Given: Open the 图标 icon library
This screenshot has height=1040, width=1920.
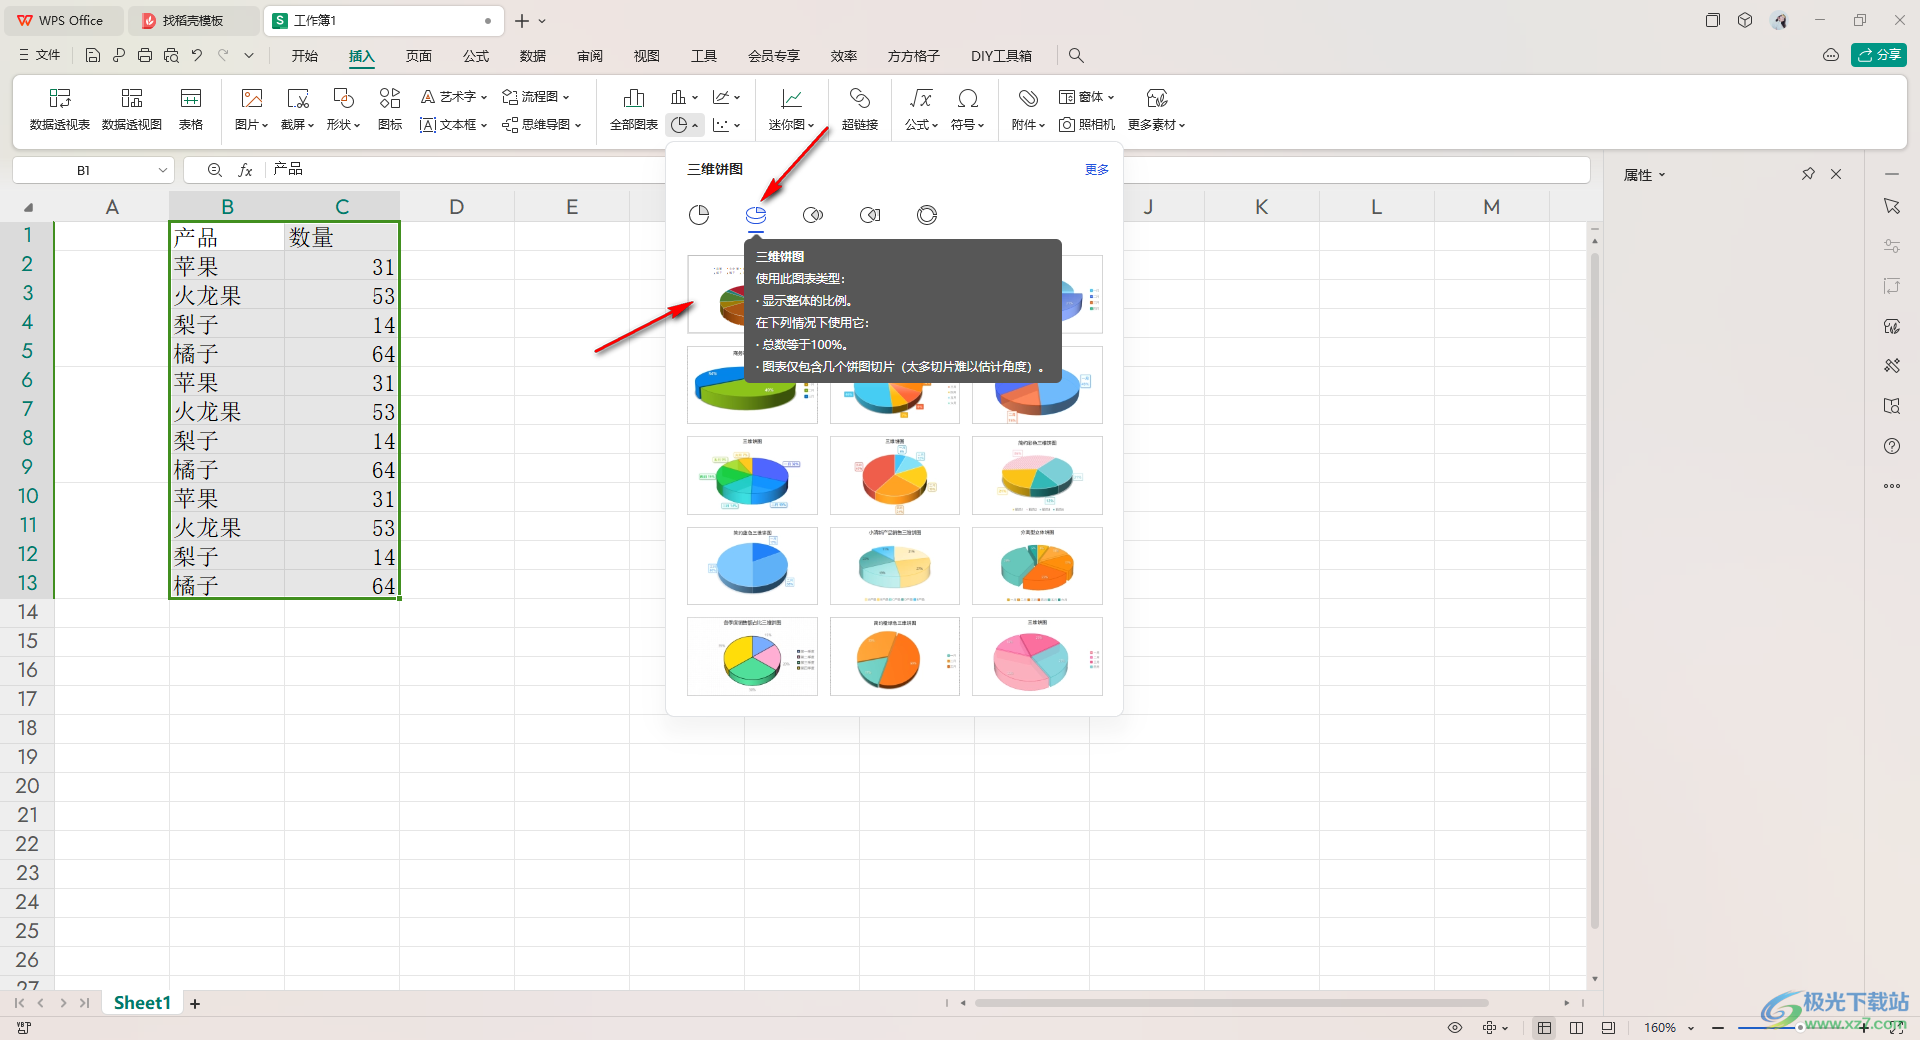Looking at the screenshot, I should [390, 109].
